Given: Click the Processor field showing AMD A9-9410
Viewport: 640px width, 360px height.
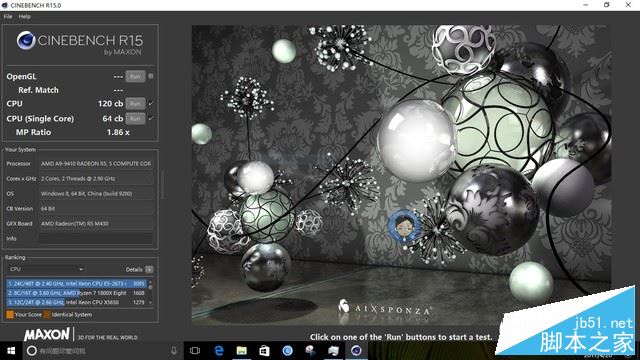Looking at the screenshot, I should pos(96,164).
